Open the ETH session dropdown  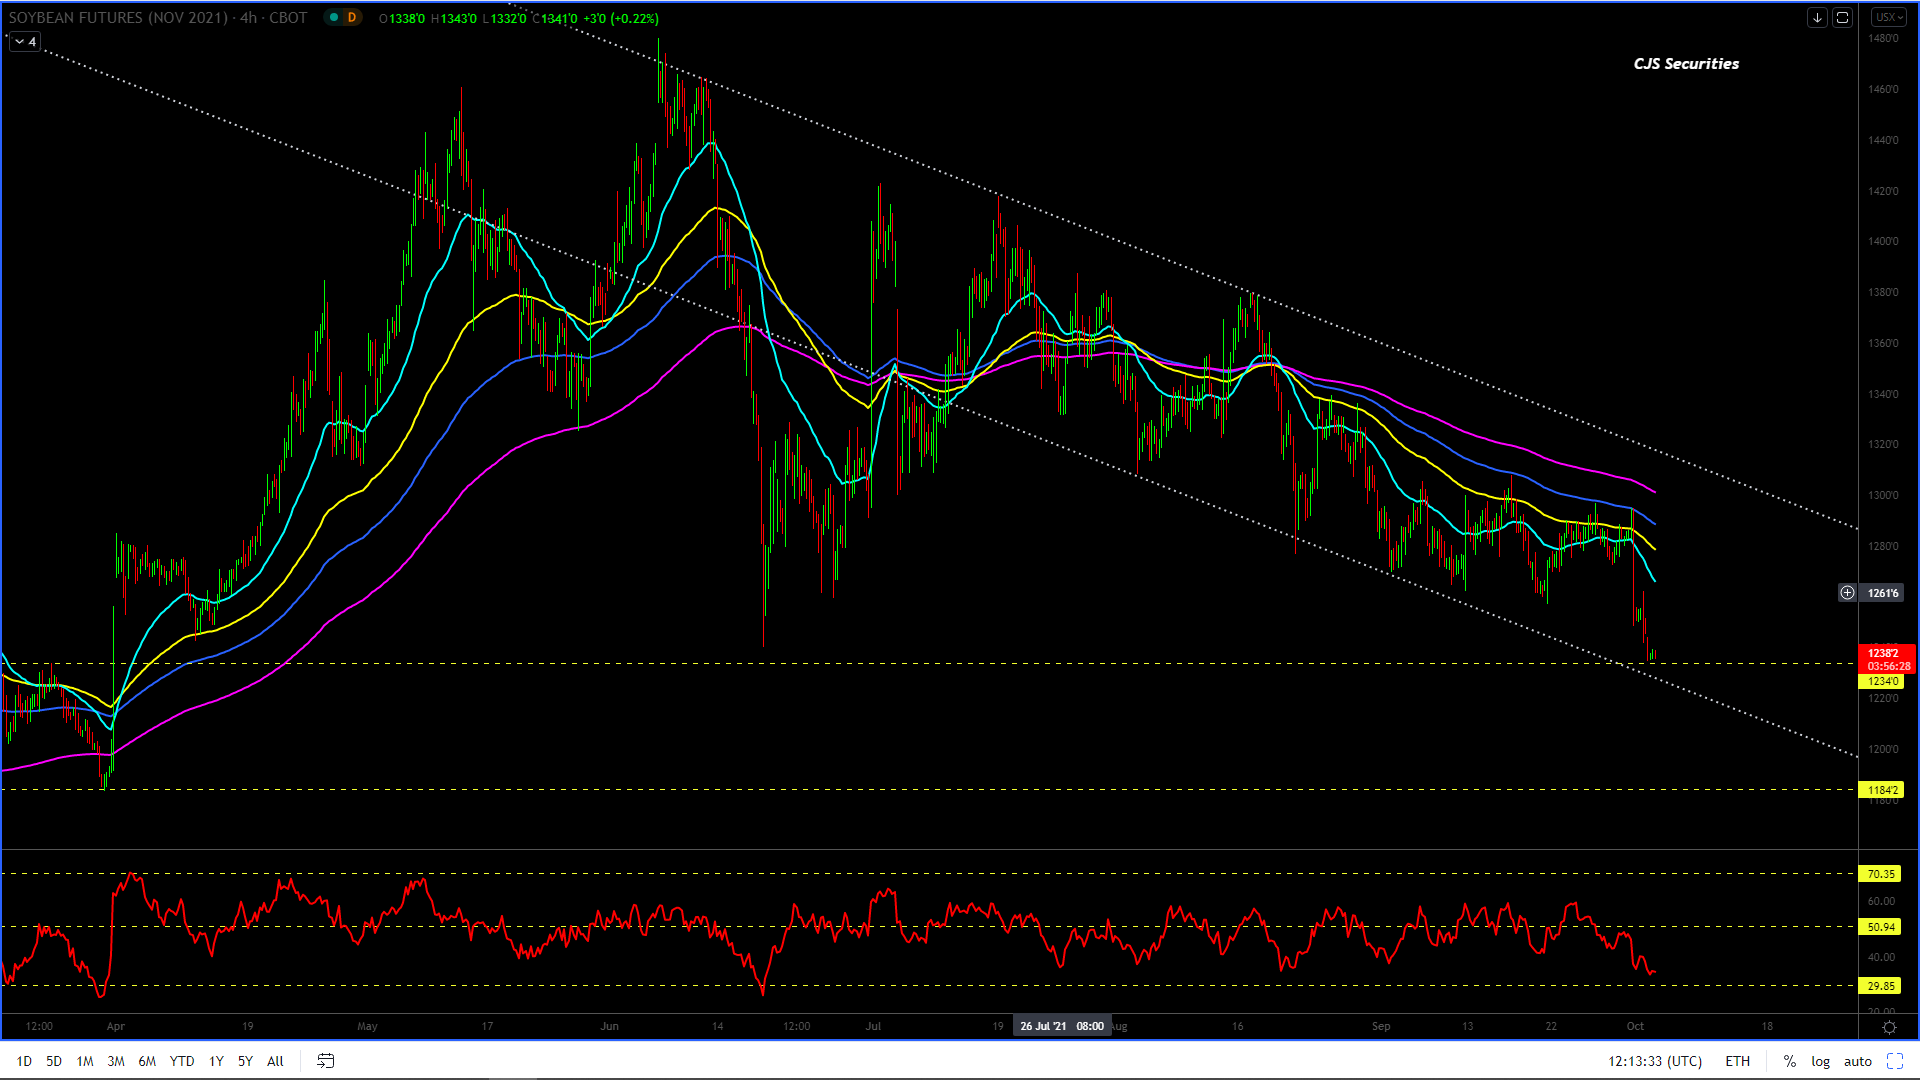click(1737, 1061)
